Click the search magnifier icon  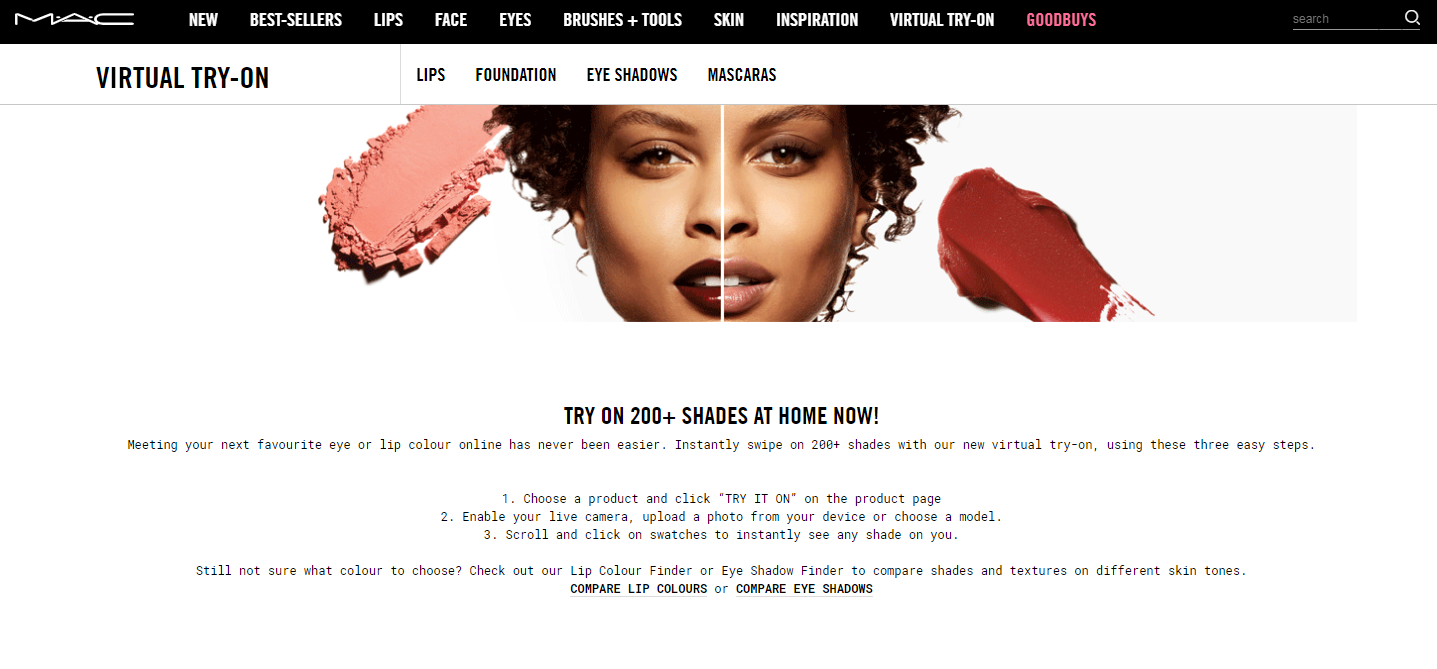point(1412,18)
